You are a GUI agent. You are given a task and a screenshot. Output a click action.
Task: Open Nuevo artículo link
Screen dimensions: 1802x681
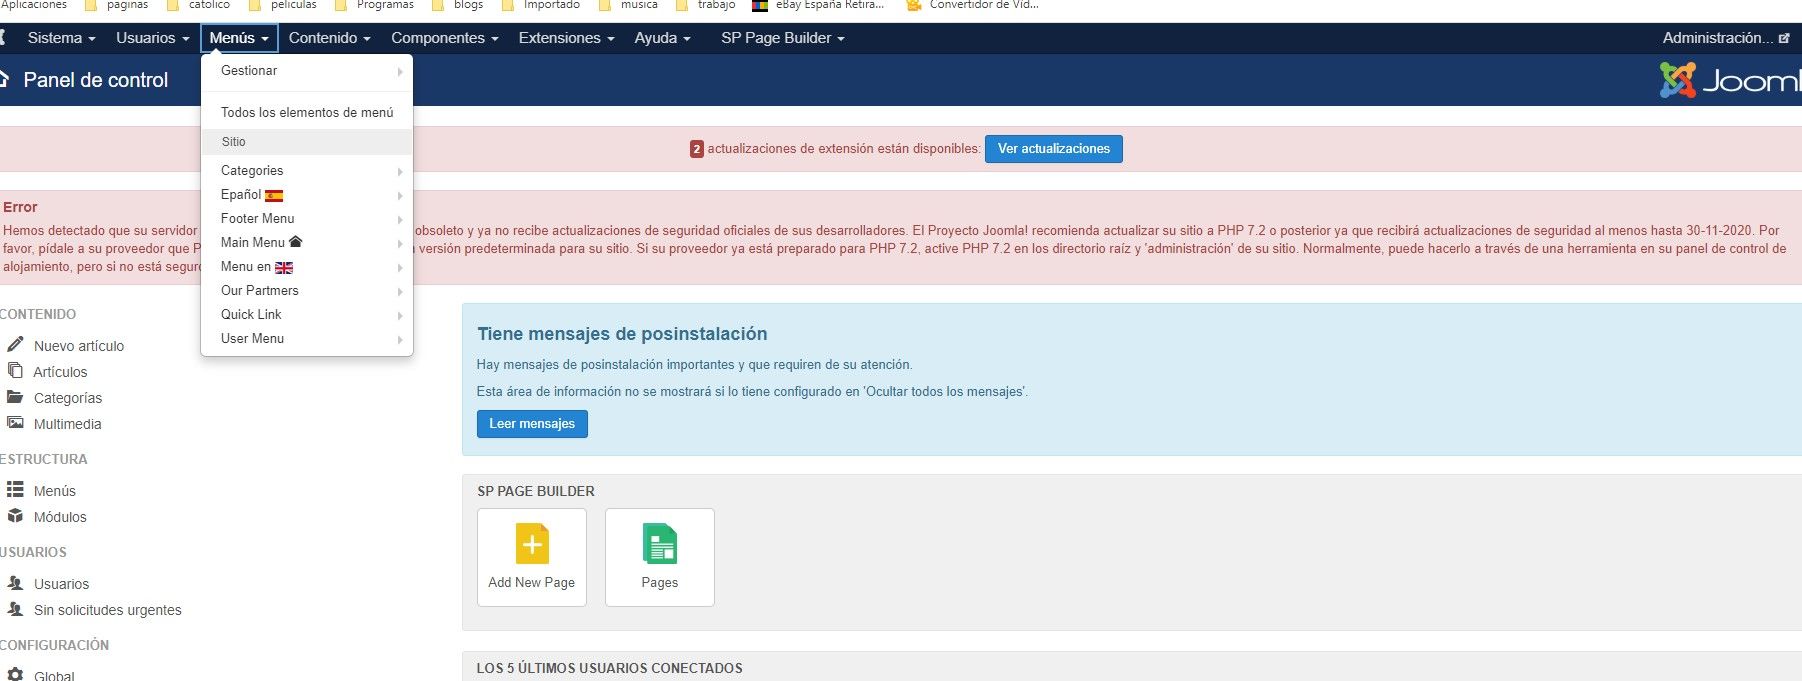pos(79,346)
